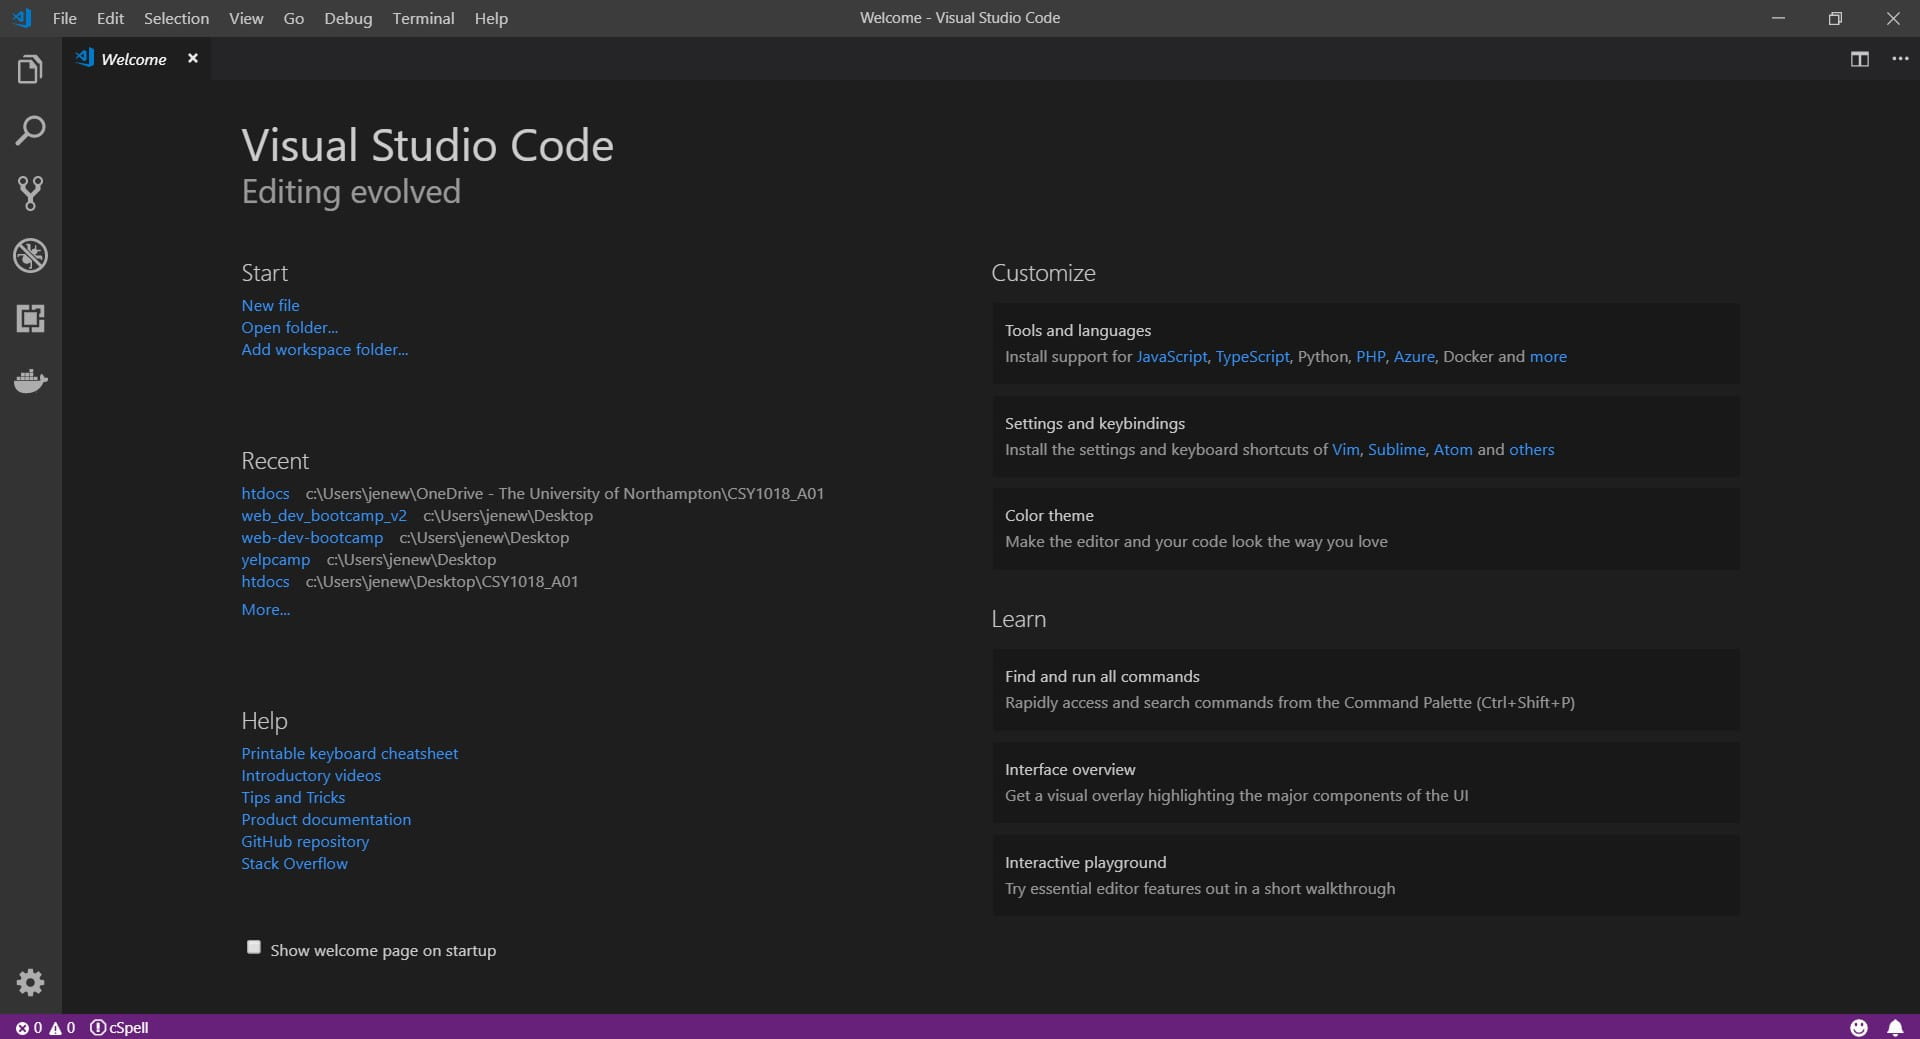Open recent web_dev_bootcamp_v2 folder
The image size is (1920, 1039).
click(x=324, y=515)
